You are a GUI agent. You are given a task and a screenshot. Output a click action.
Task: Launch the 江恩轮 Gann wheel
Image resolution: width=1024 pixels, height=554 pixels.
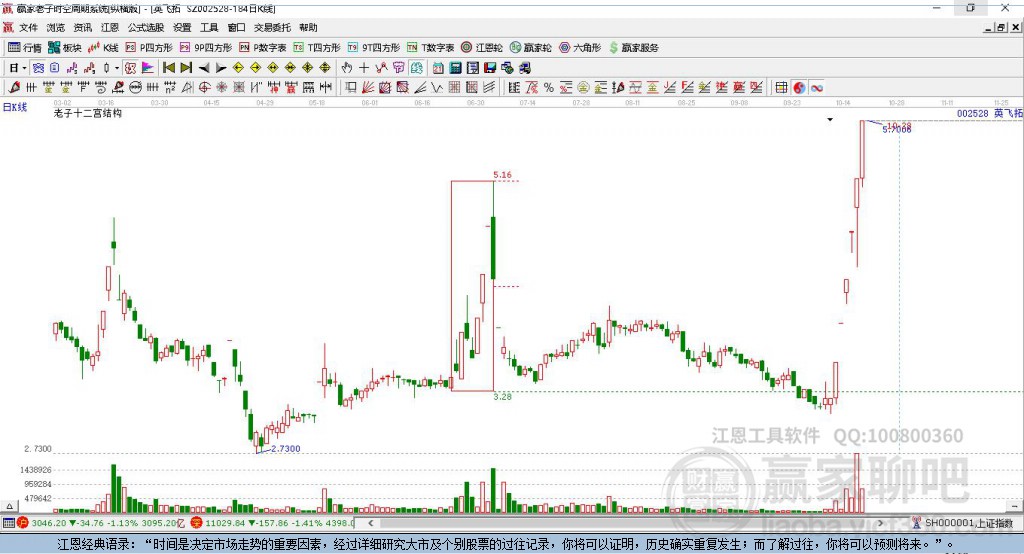coord(482,48)
